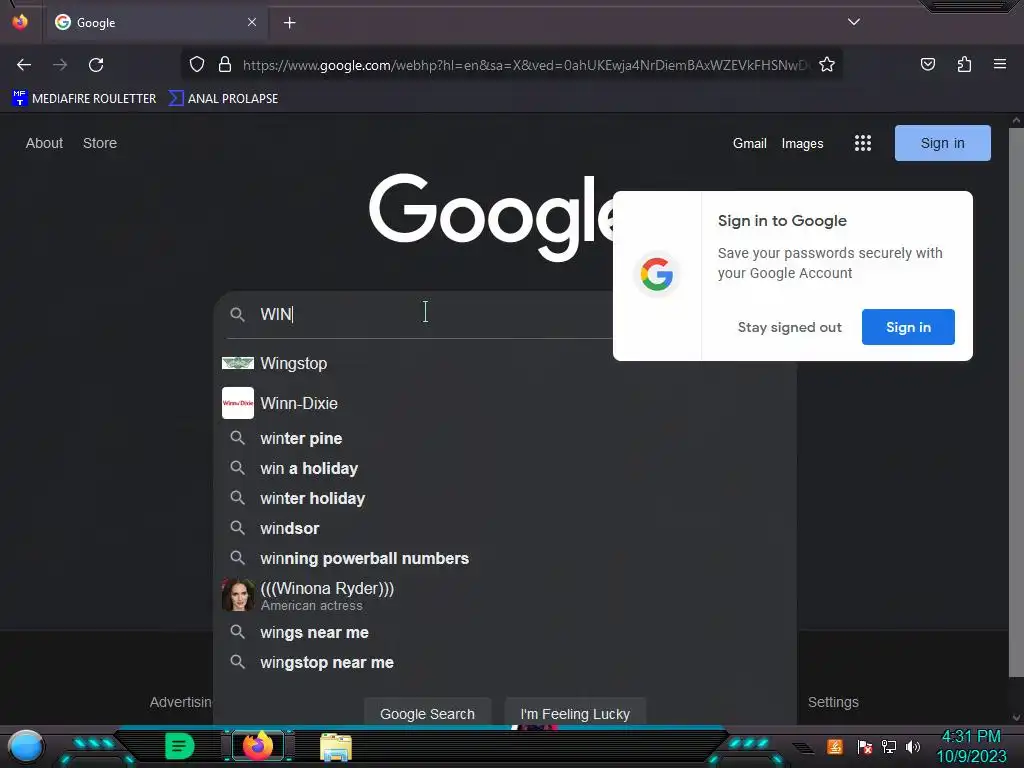
Task: Open the Start orb on taskbar
Action: coord(26,746)
